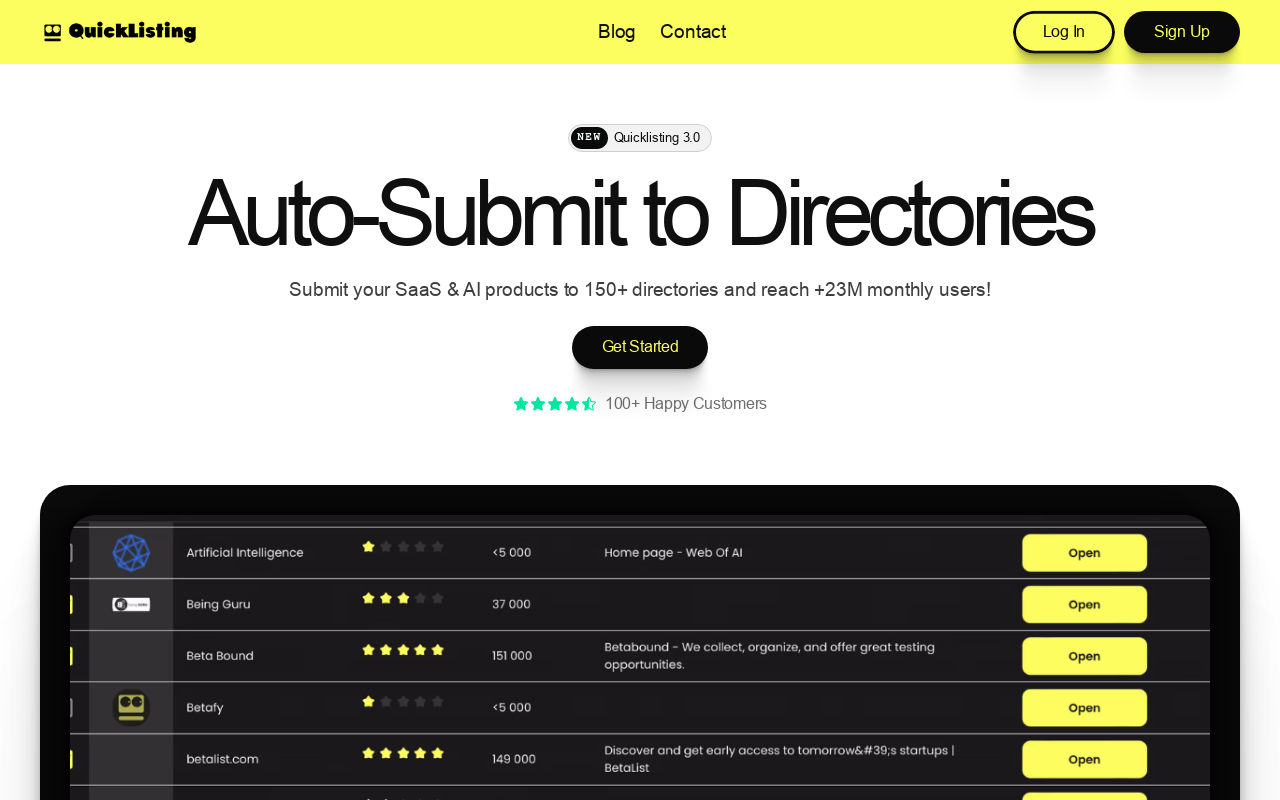Click the betalist.com five-star rating

pos(403,753)
